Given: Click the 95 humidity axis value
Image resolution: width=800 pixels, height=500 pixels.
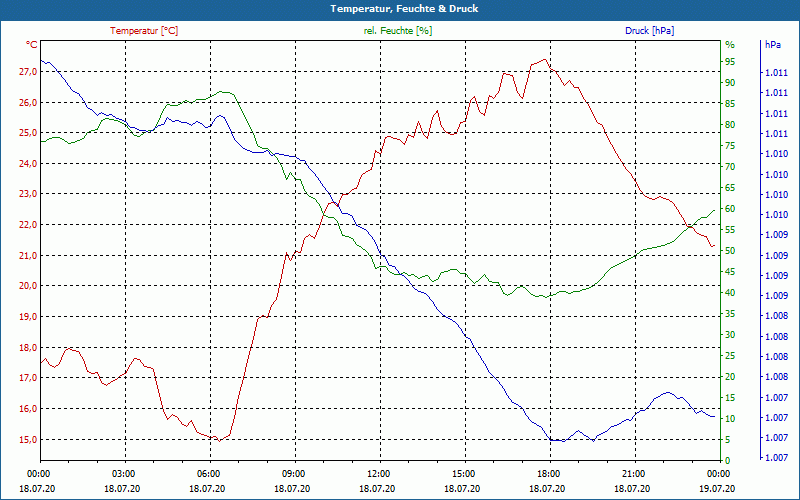Looking at the screenshot, I should tap(730, 62).
